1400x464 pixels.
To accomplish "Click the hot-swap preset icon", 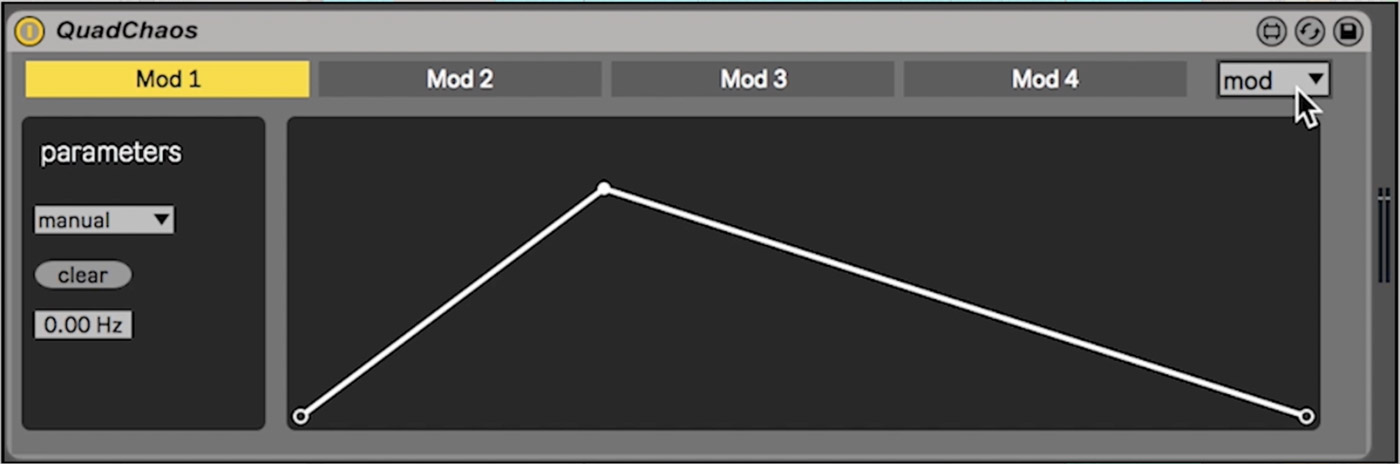I will [x=1309, y=32].
